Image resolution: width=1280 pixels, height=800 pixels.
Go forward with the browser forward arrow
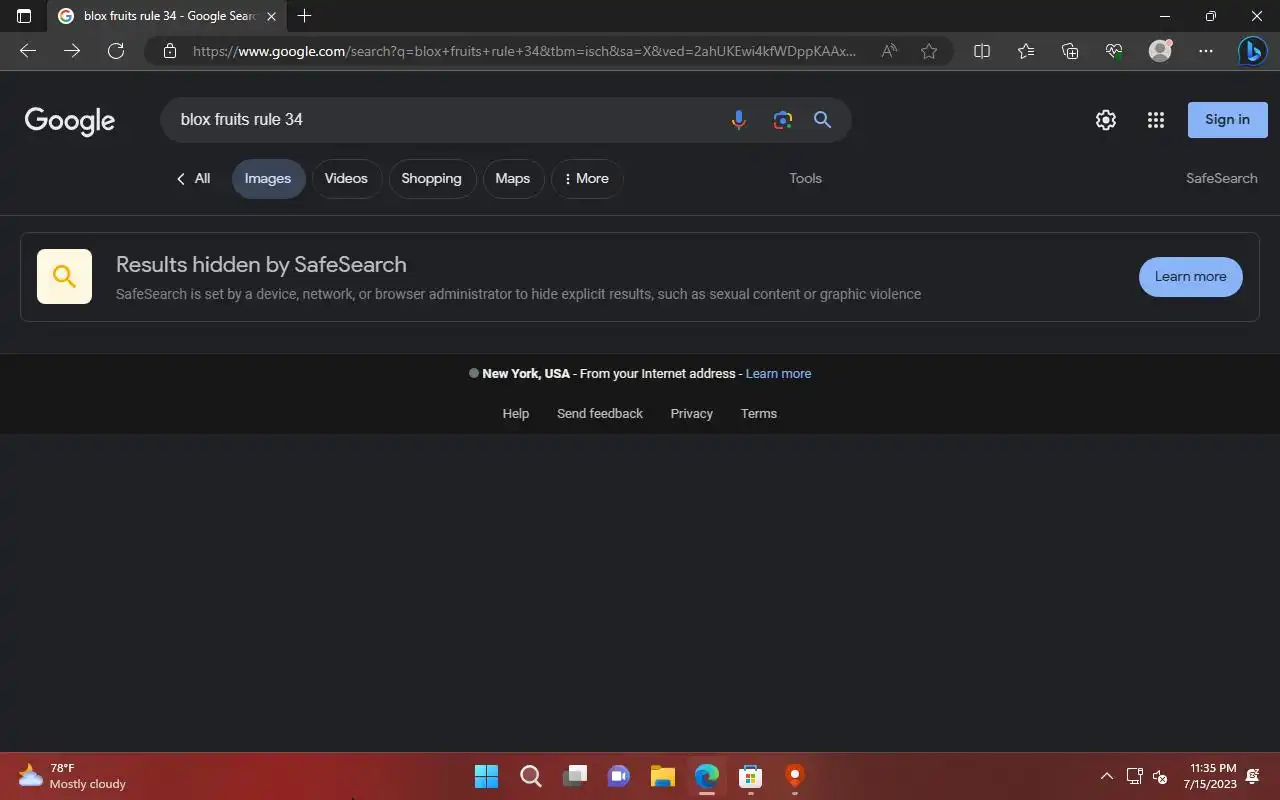(72, 51)
